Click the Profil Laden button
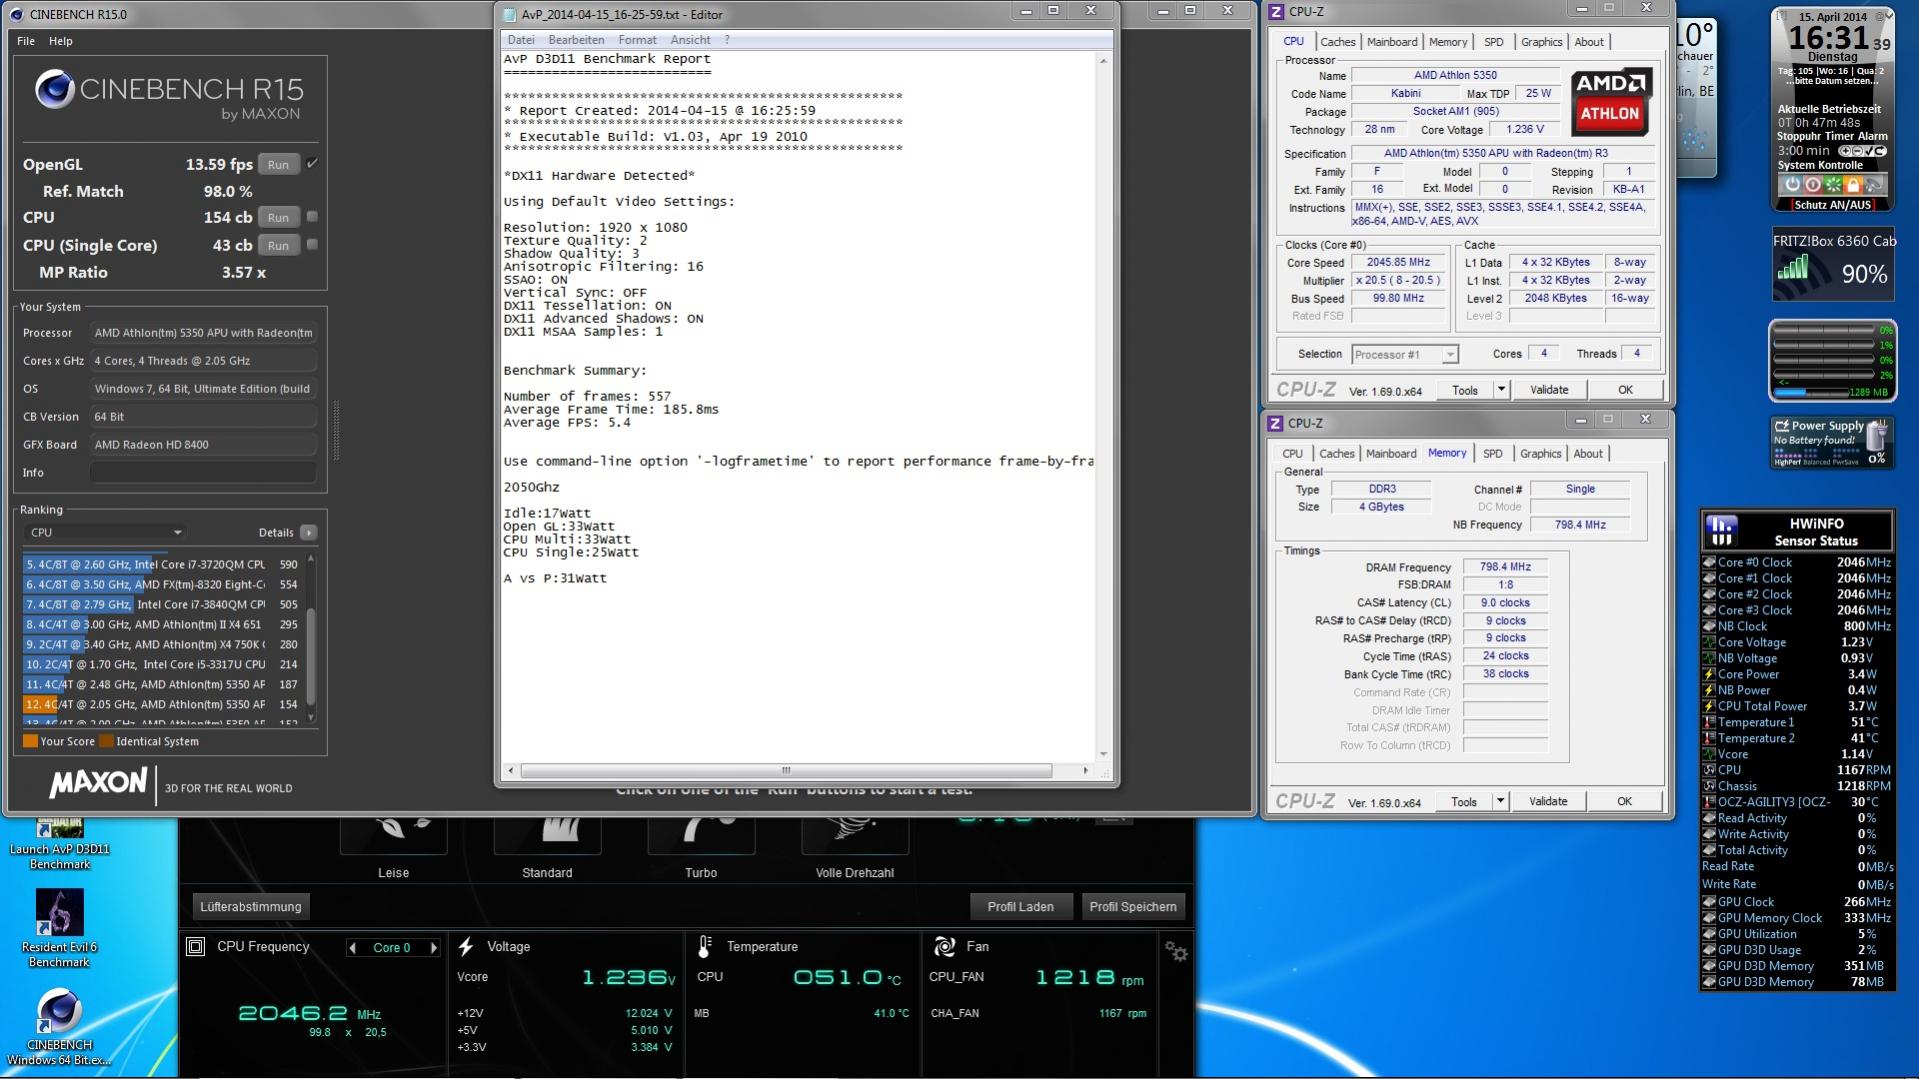Screen dimensions: 1919x1079 pyautogui.click(x=1021, y=907)
